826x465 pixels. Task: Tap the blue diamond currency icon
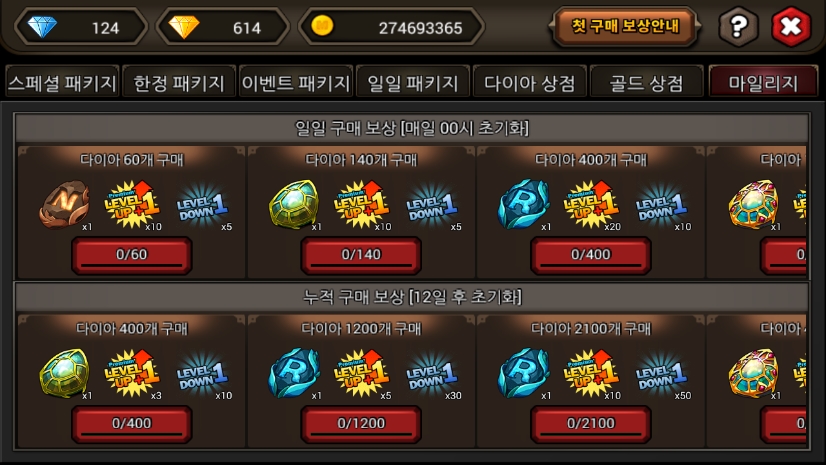42,26
